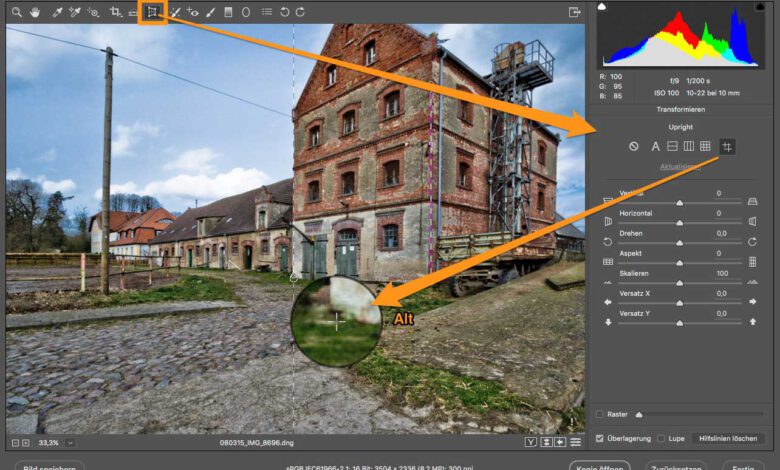Click Hilfslinien löschen button

tap(728, 438)
